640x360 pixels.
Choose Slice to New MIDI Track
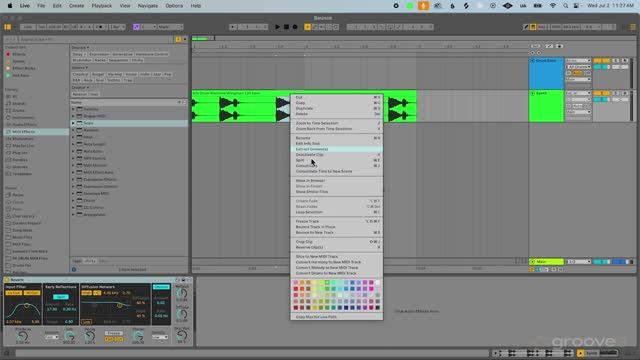337,257
